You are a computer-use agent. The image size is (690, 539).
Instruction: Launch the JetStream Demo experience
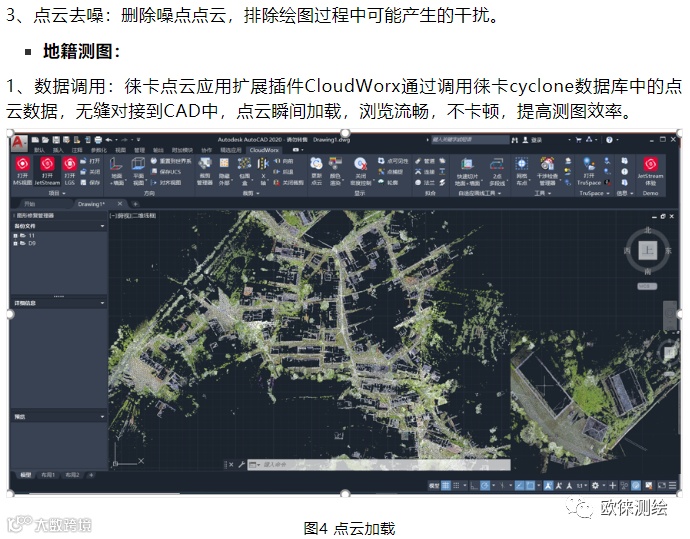click(x=650, y=170)
